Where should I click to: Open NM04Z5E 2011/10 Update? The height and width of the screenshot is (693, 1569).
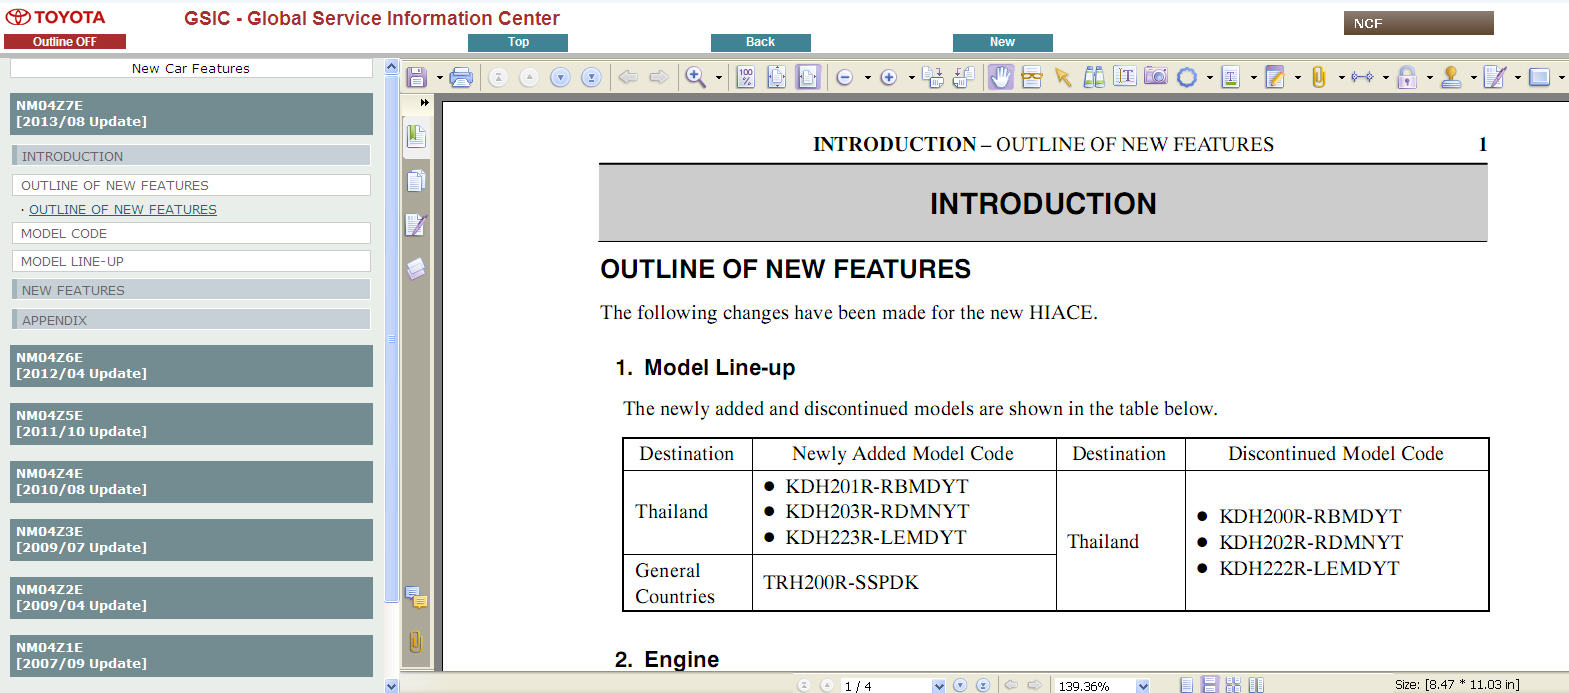[x=191, y=424]
